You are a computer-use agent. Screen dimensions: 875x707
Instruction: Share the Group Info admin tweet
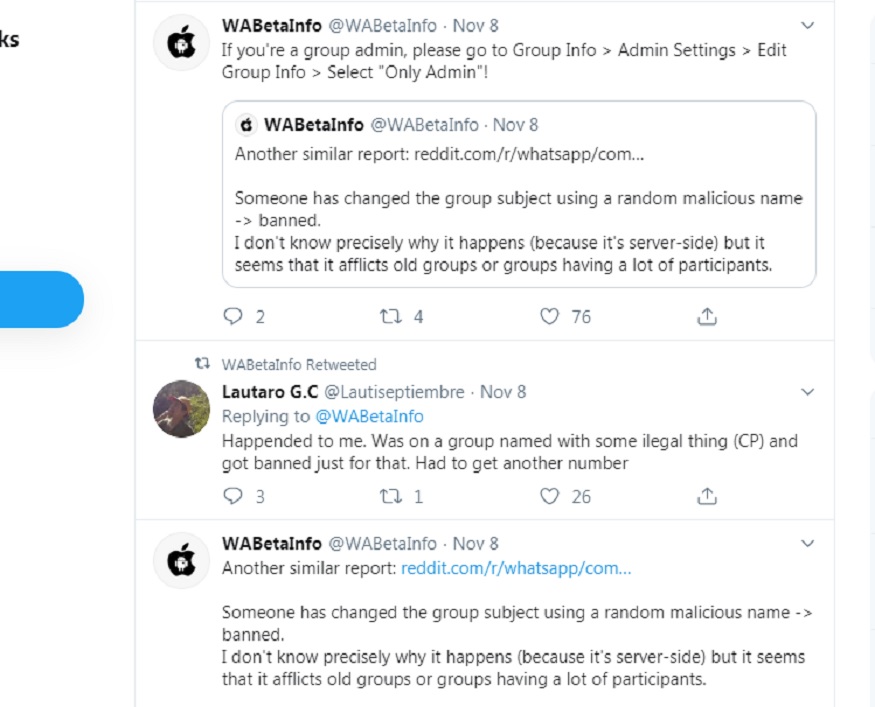point(707,317)
